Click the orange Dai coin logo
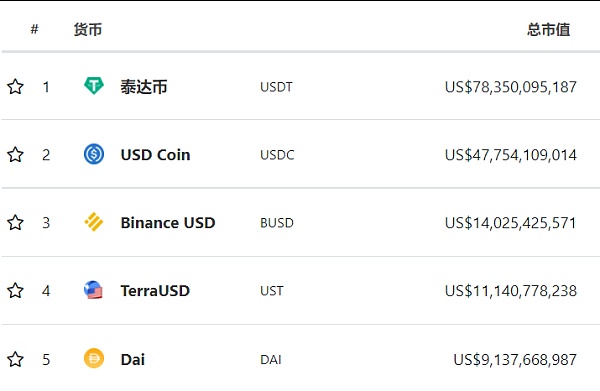The image size is (600, 391). click(x=94, y=358)
